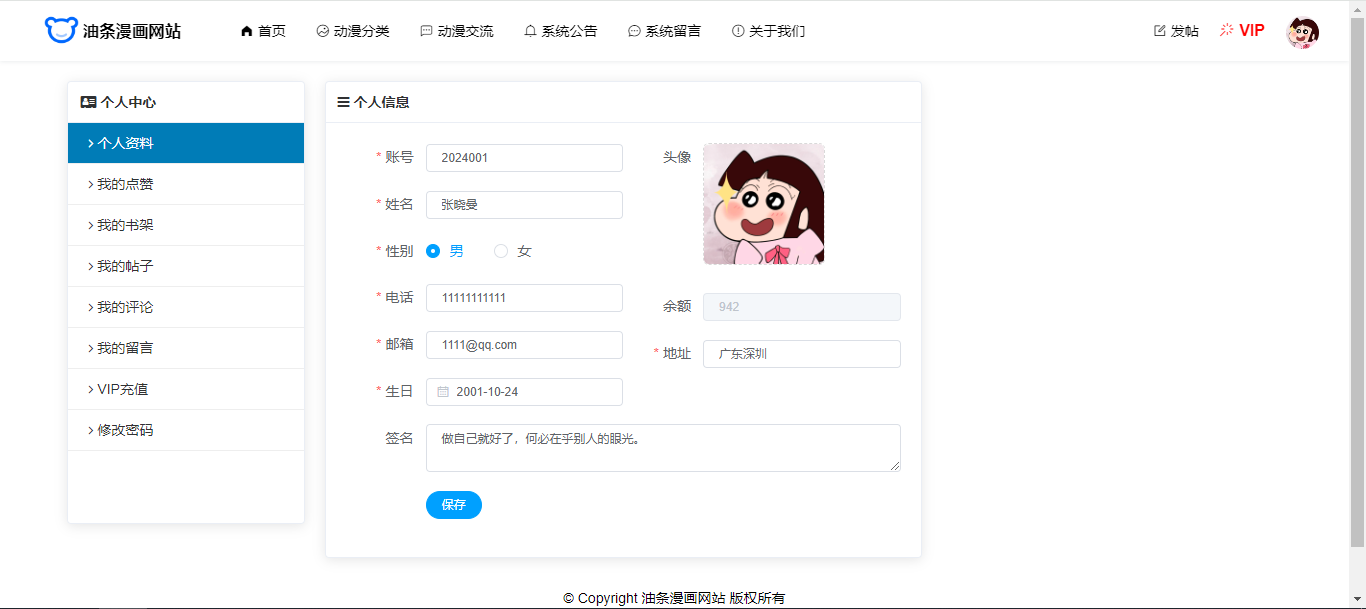Expand the 我的留言 chevron

91,348
